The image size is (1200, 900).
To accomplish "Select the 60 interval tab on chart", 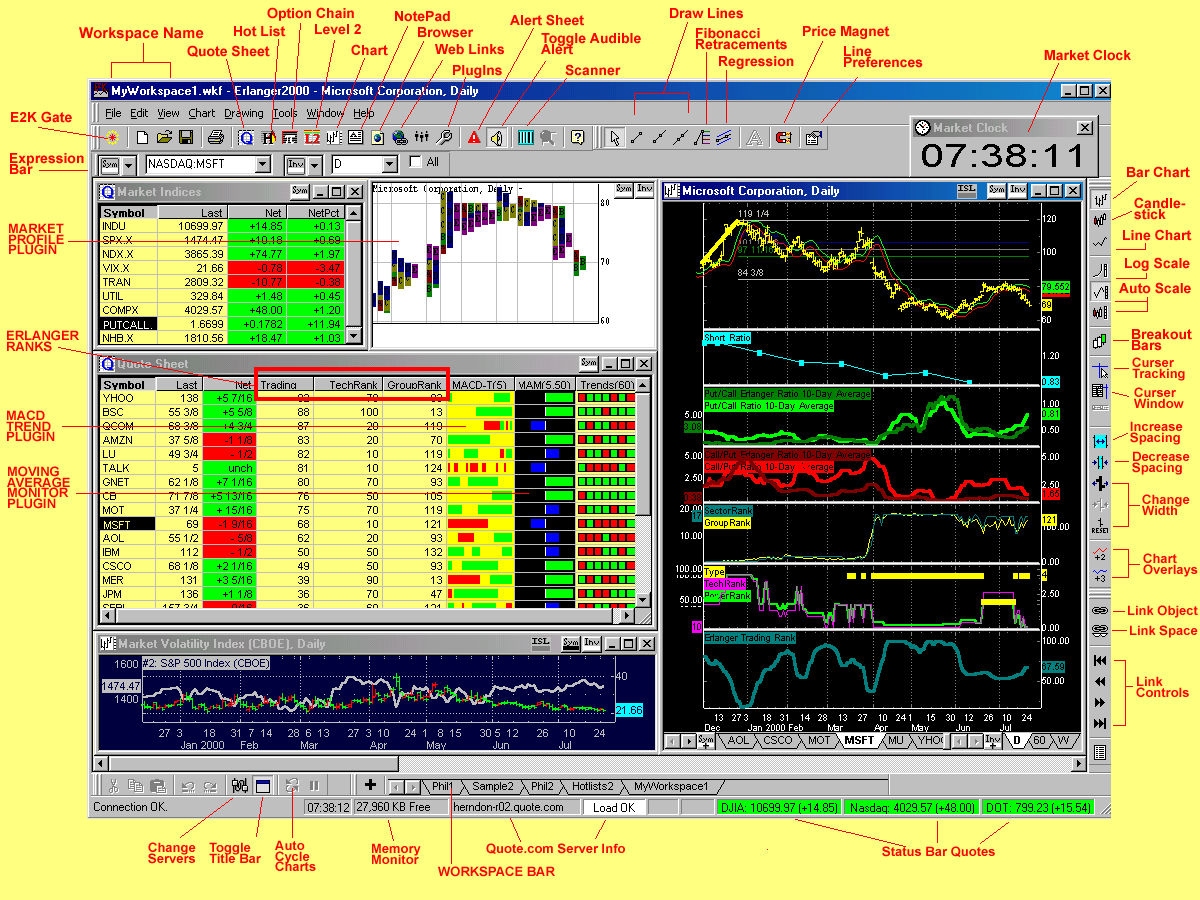I will 1039,740.
